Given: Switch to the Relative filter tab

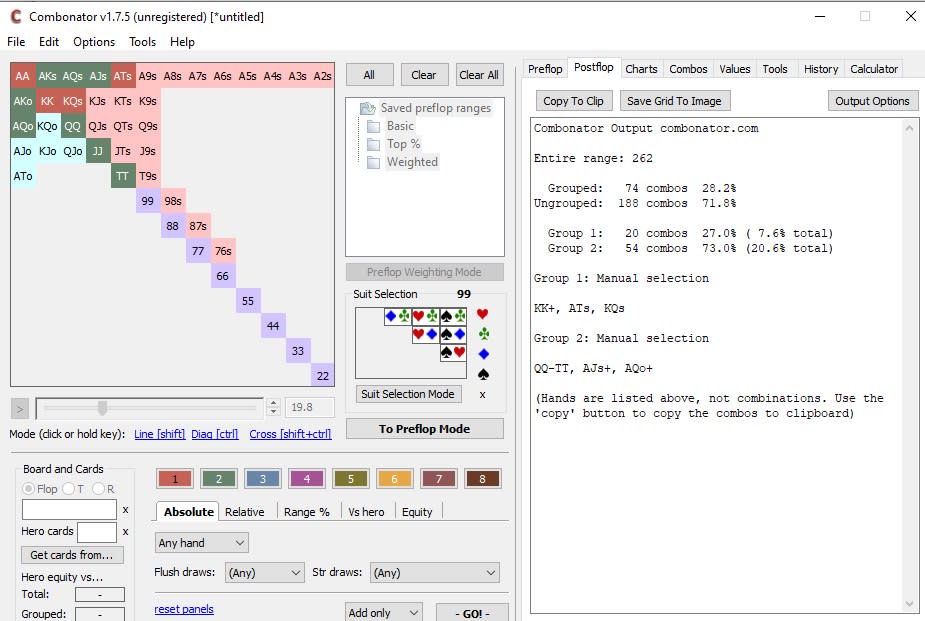Looking at the screenshot, I should click(x=244, y=512).
